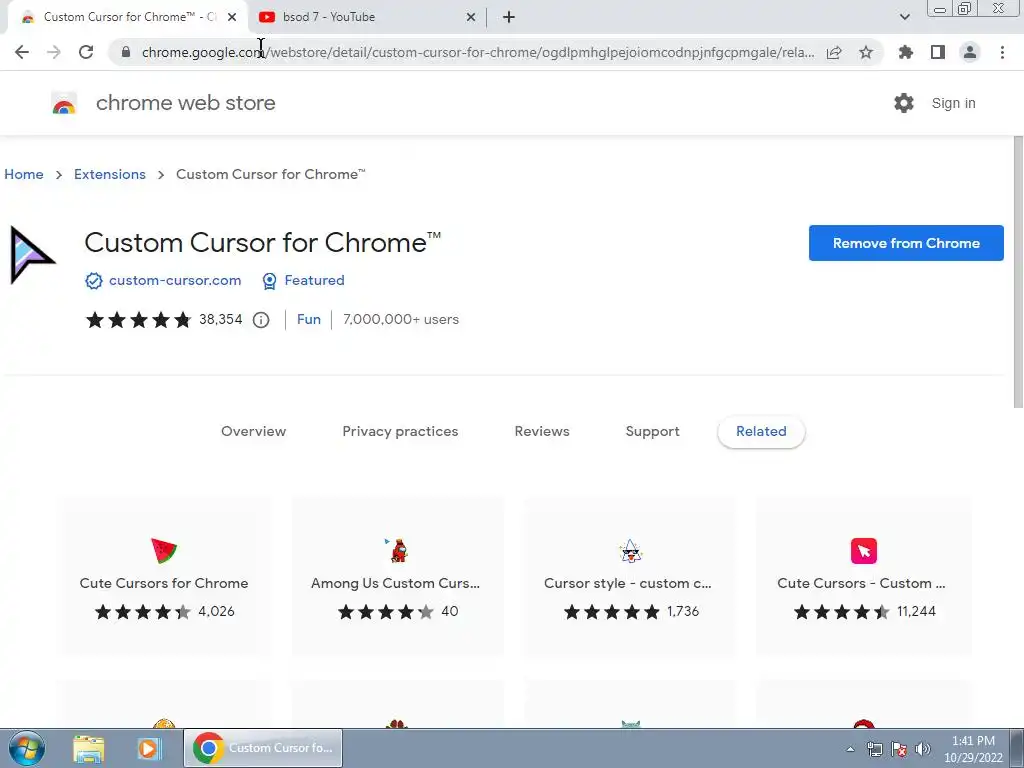Click the Sign in link
Image resolution: width=1024 pixels, height=768 pixels.
pos(953,103)
